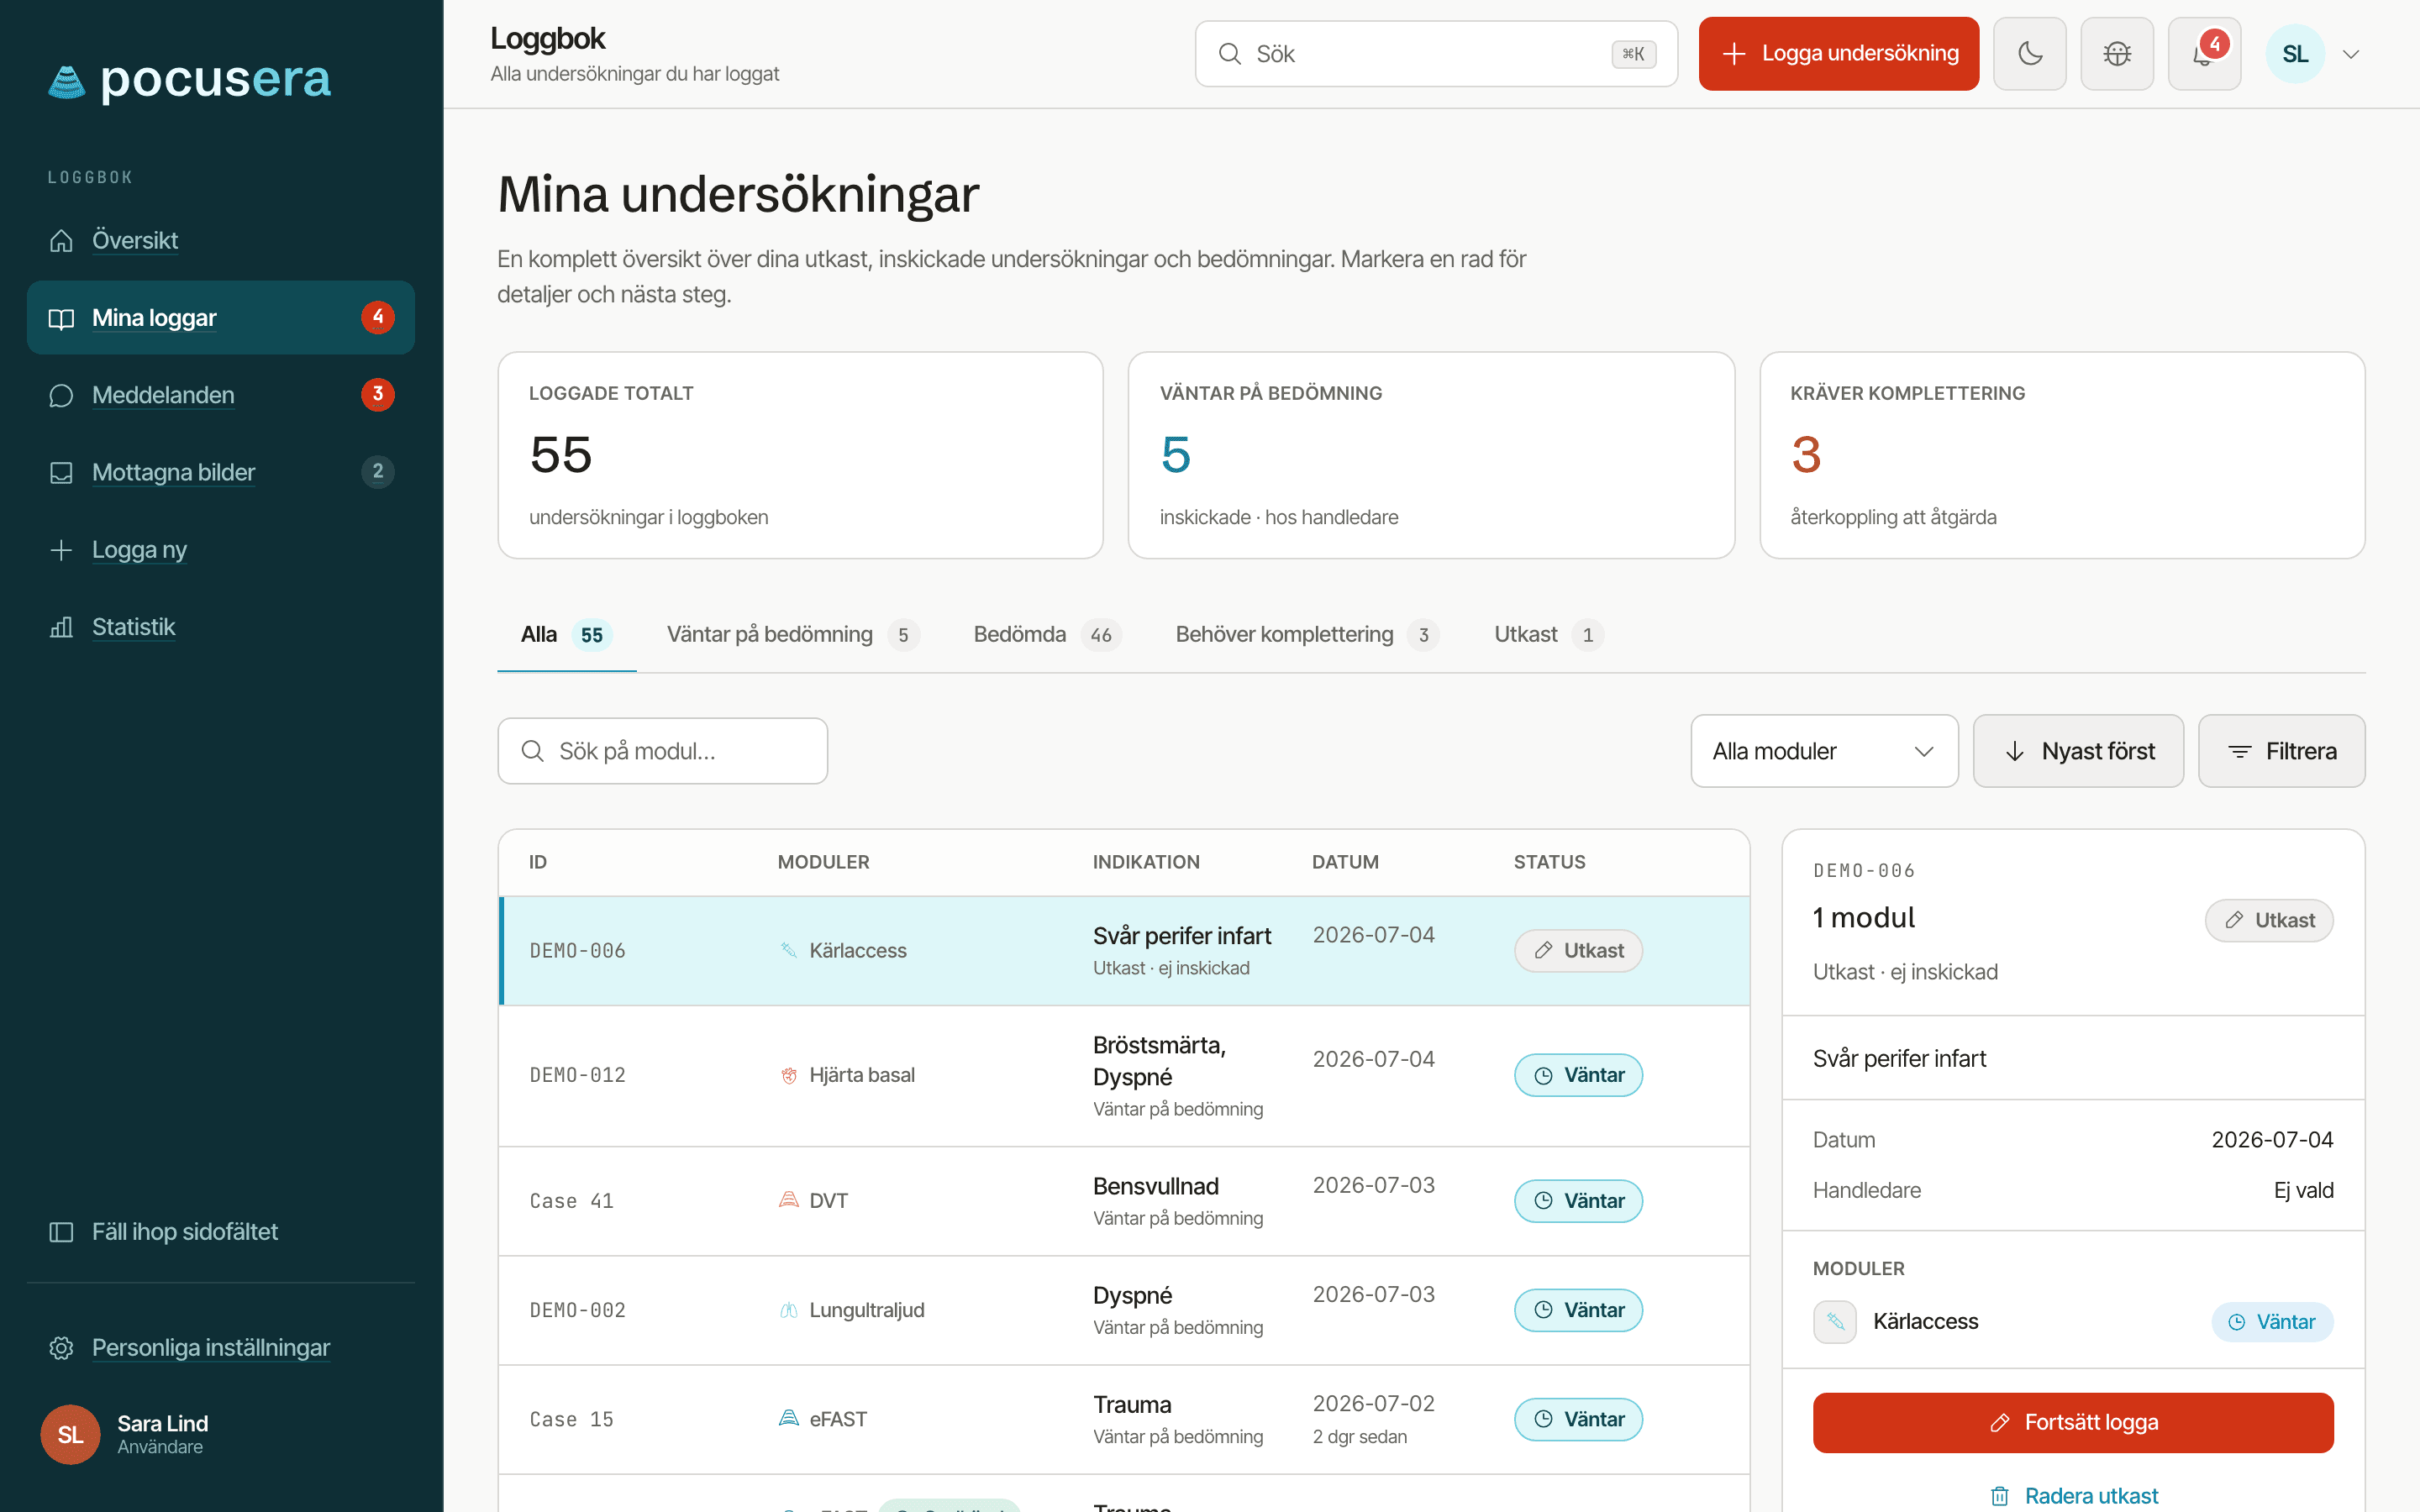
Task: Go to Översikt in the sidebar
Action: [x=221, y=240]
